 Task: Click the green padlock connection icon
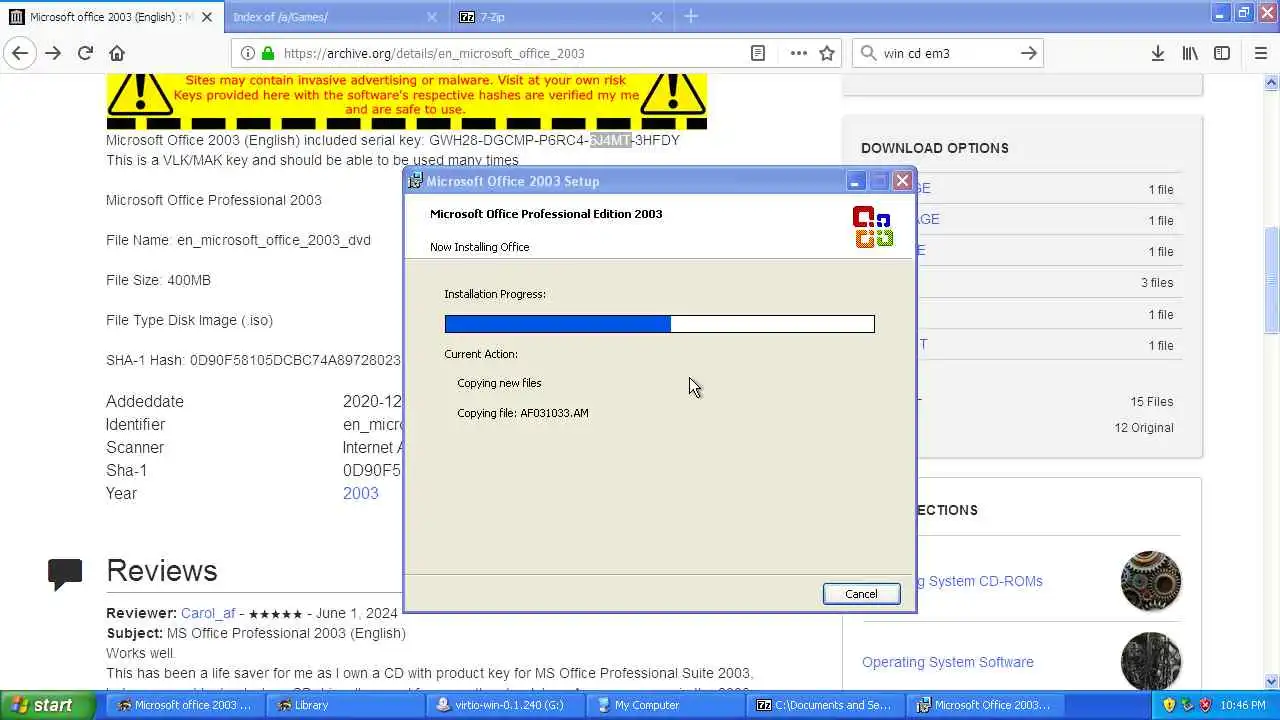tap(268, 53)
